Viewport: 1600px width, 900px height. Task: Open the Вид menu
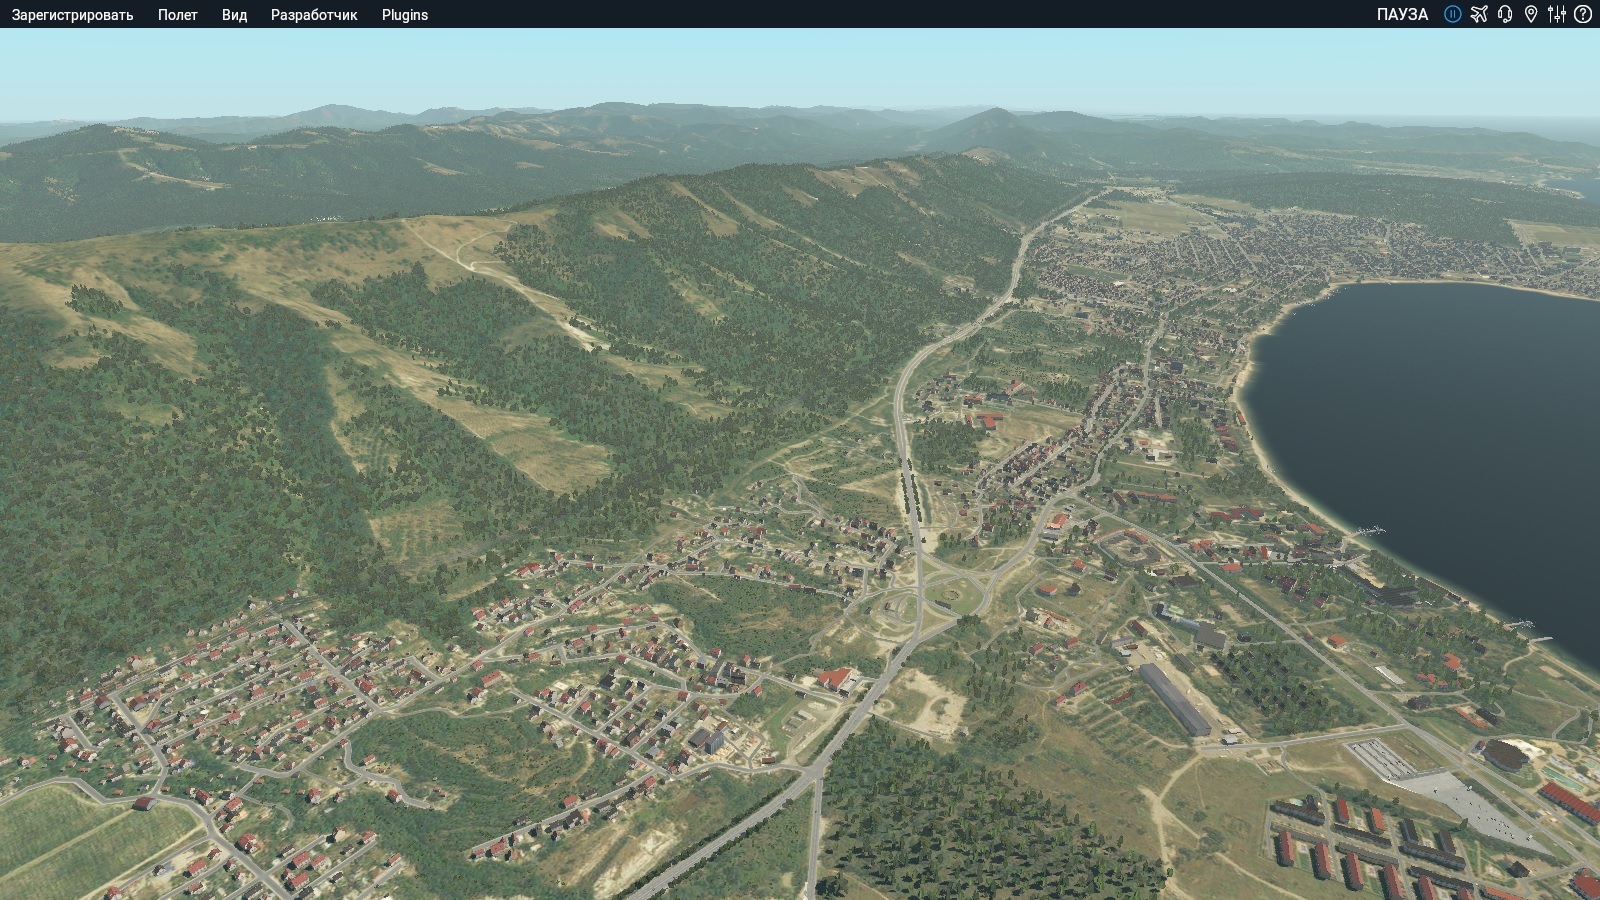(234, 15)
